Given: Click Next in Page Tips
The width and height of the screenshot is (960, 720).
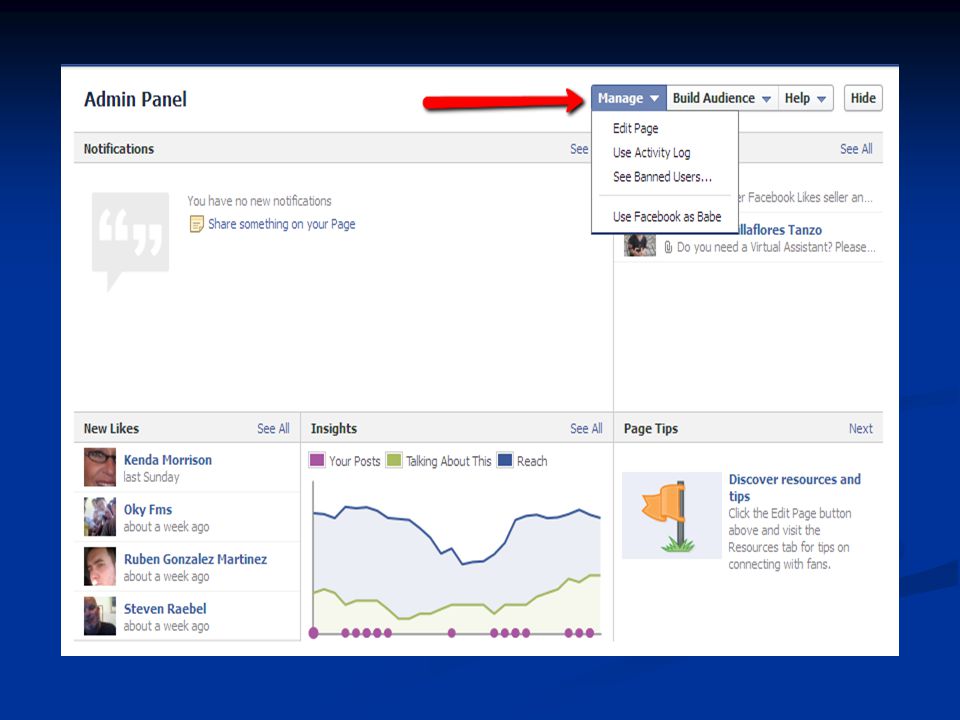Looking at the screenshot, I should point(860,429).
